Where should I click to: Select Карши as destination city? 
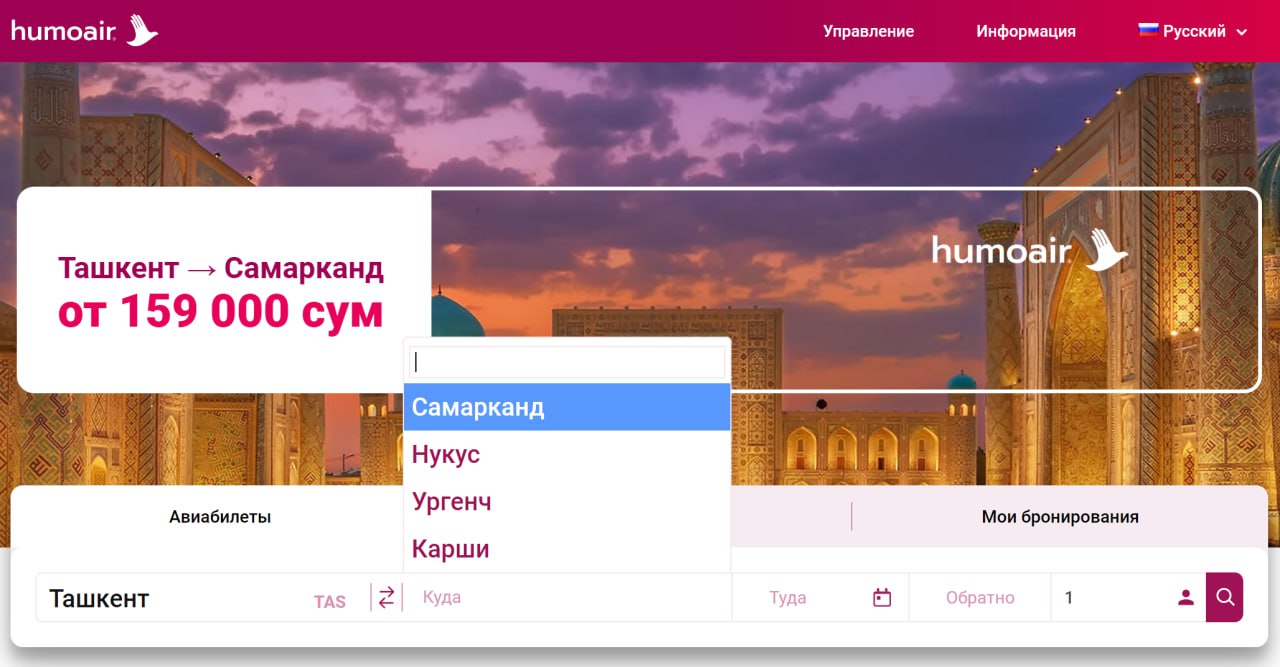point(566,548)
